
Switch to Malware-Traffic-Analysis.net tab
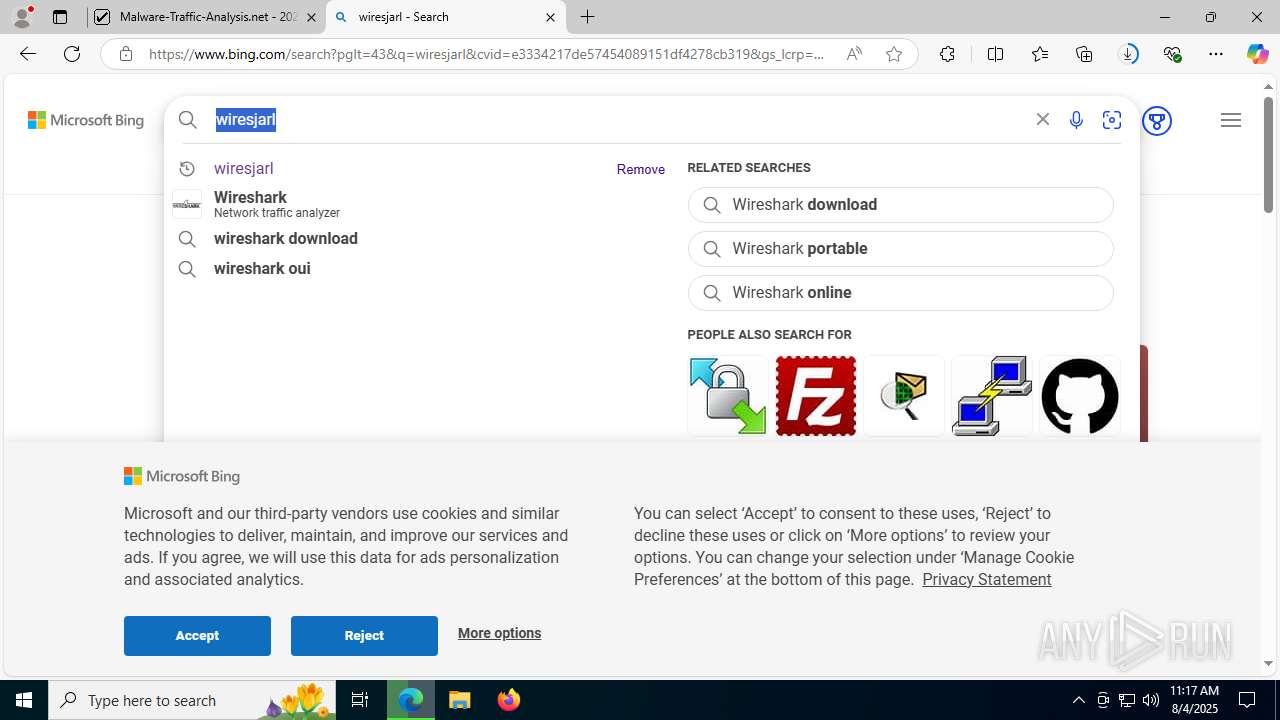[206, 17]
